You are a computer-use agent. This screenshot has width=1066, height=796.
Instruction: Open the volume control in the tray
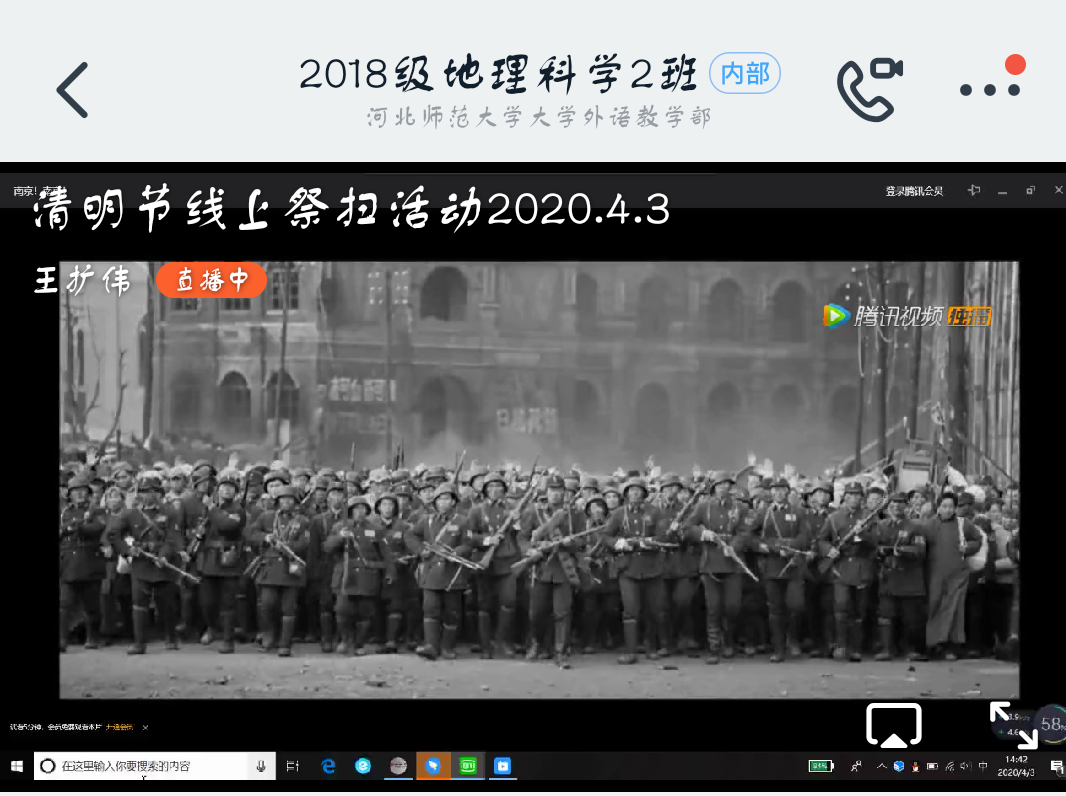(965, 766)
